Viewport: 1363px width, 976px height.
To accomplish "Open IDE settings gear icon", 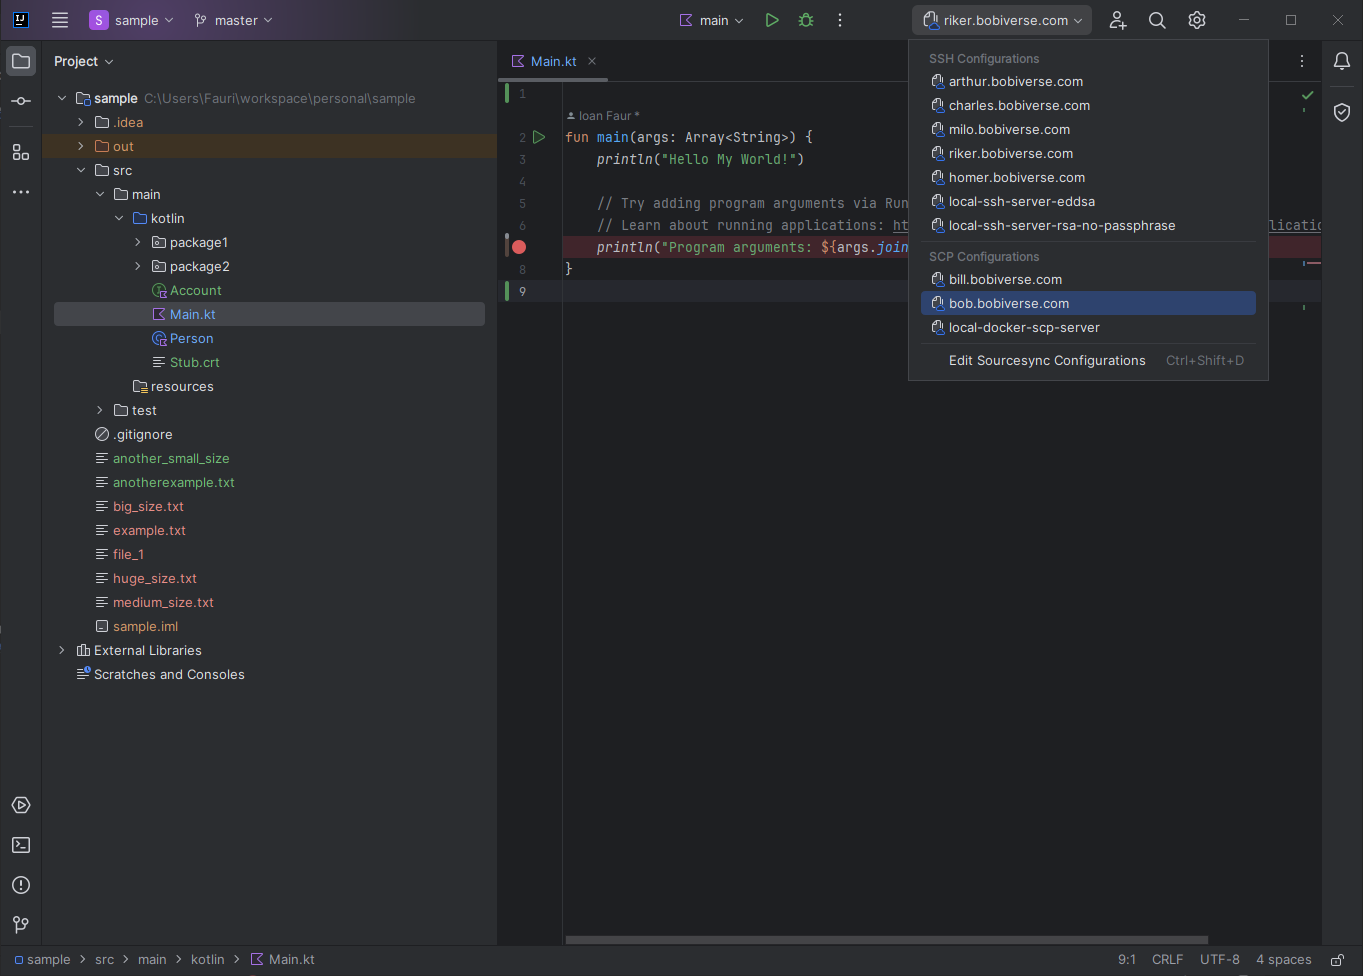I will [x=1197, y=20].
